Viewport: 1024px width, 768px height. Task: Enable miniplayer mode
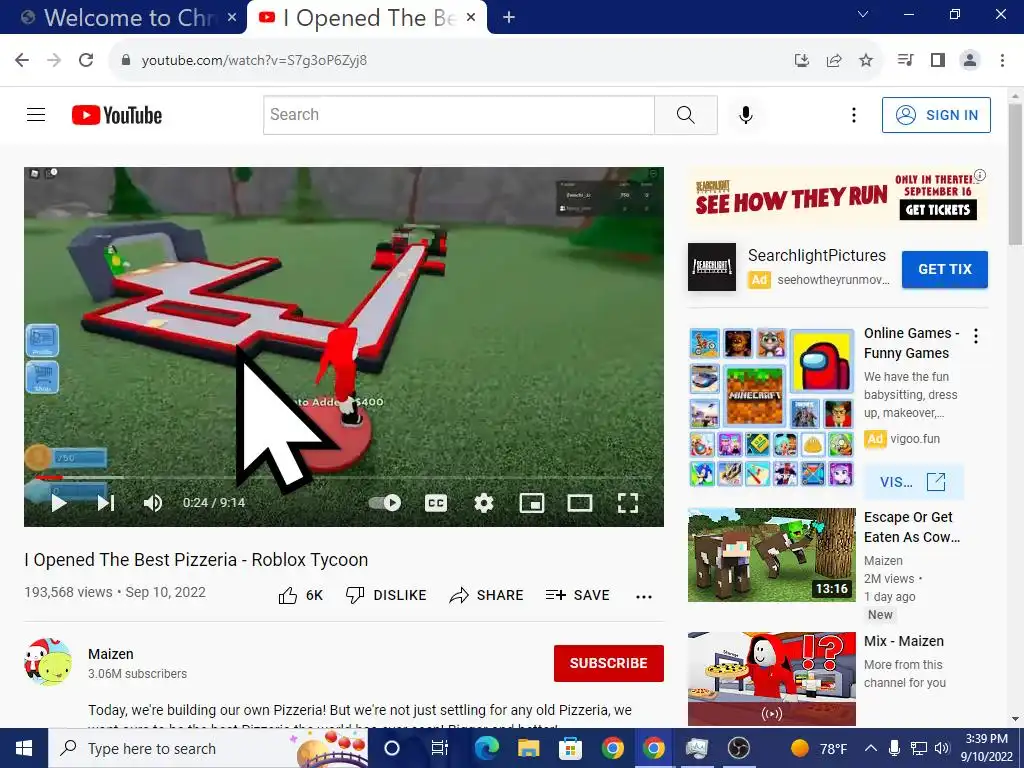point(532,503)
